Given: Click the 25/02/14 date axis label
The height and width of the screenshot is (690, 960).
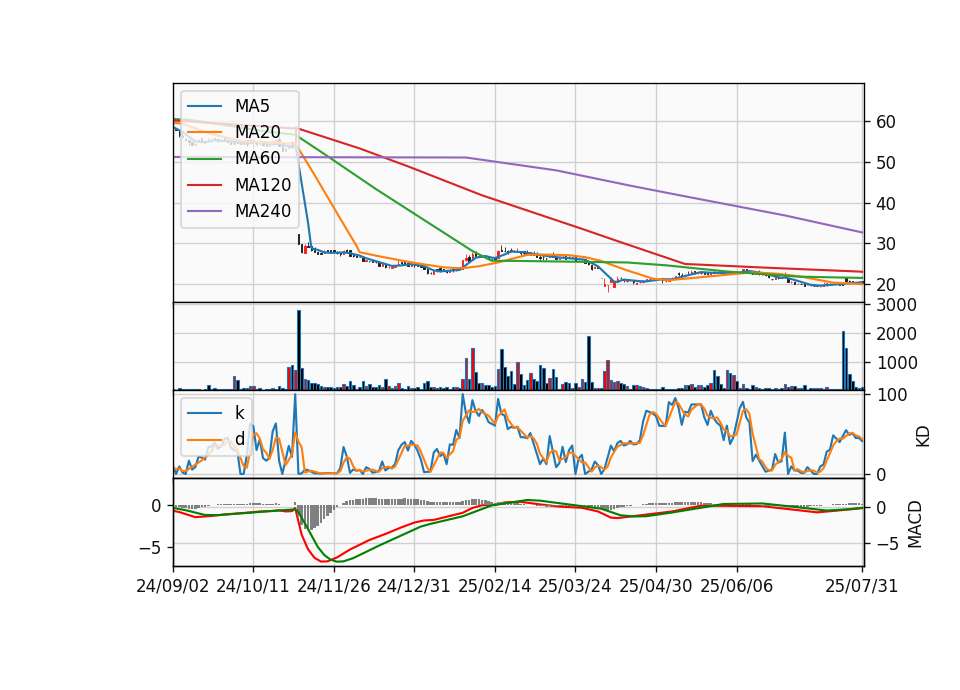Looking at the screenshot, I should (x=495, y=586).
